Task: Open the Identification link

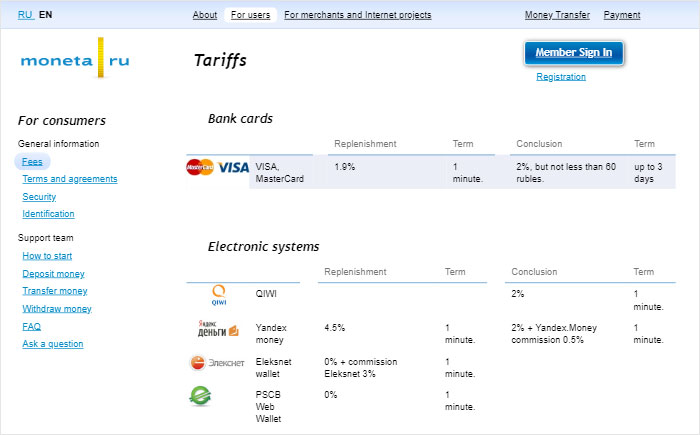Action: pyautogui.click(x=48, y=214)
